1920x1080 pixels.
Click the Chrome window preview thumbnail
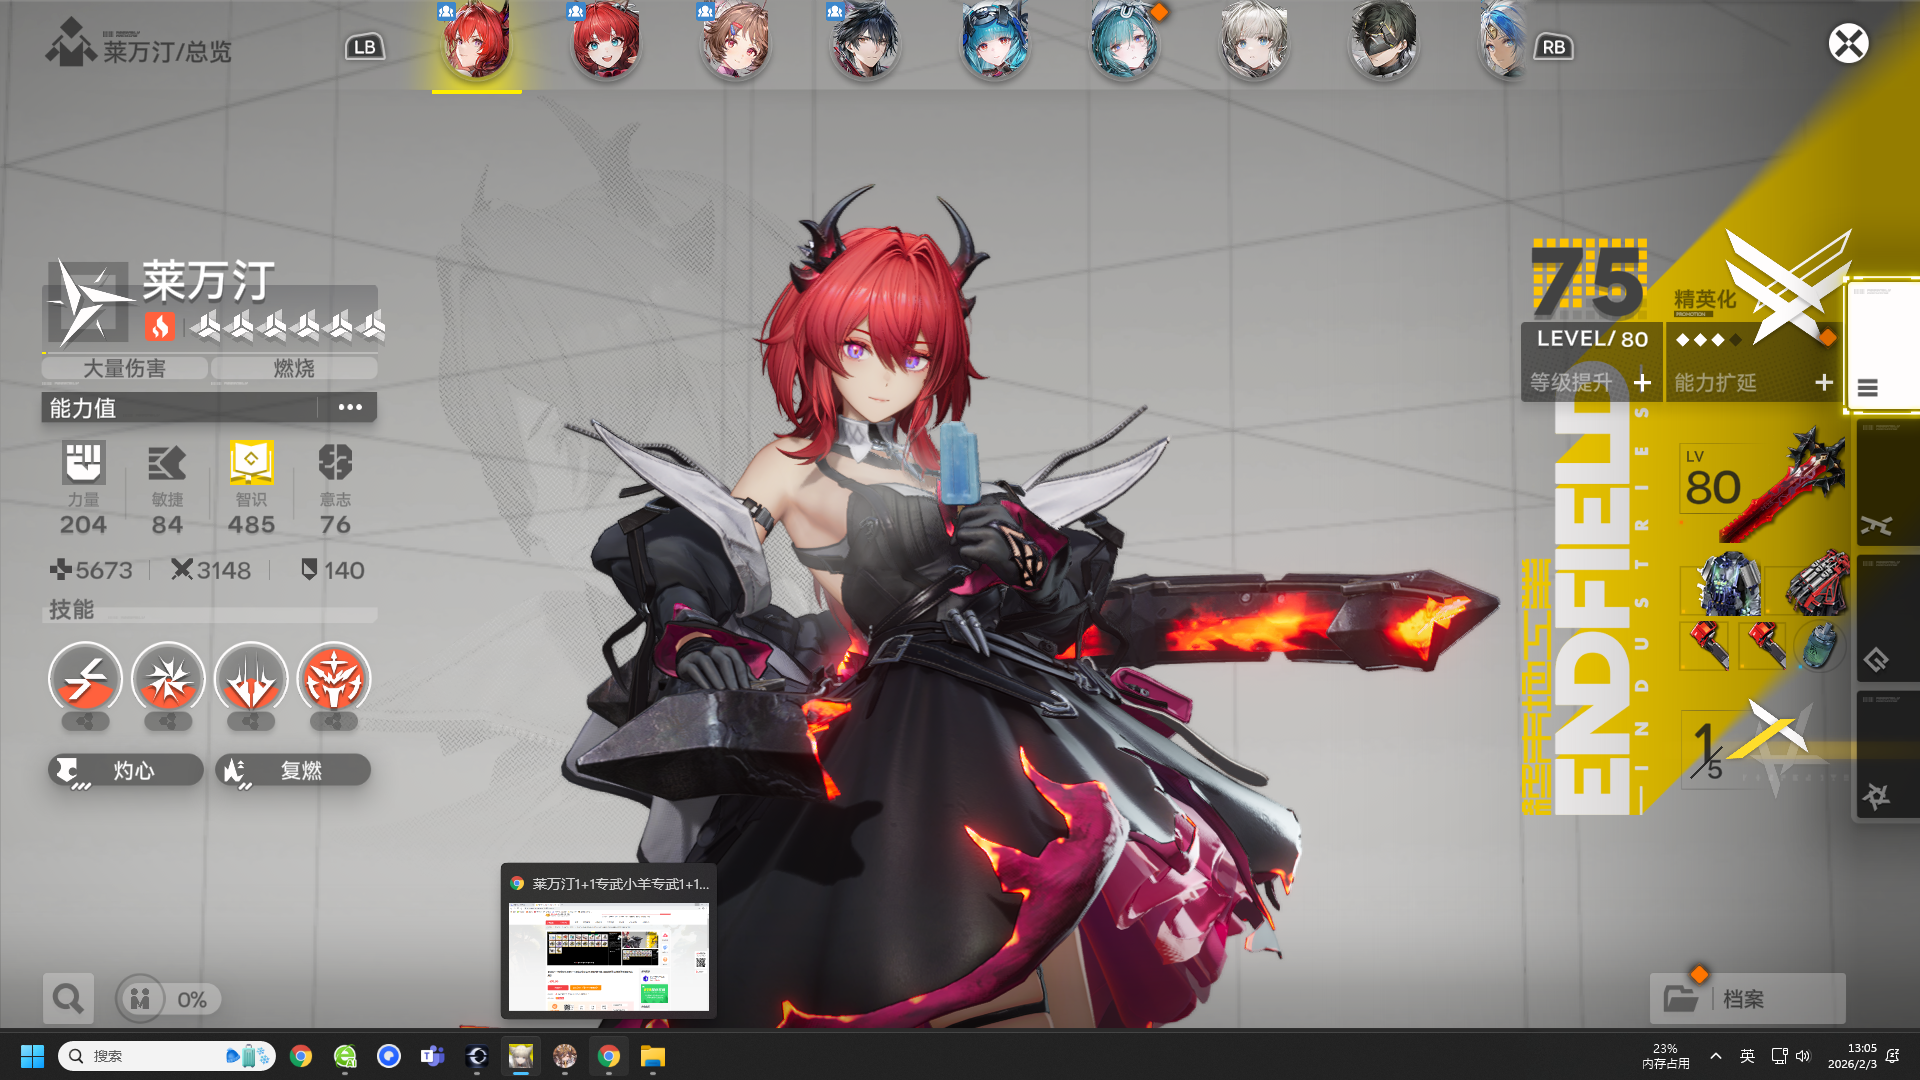pyautogui.click(x=608, y=956)
